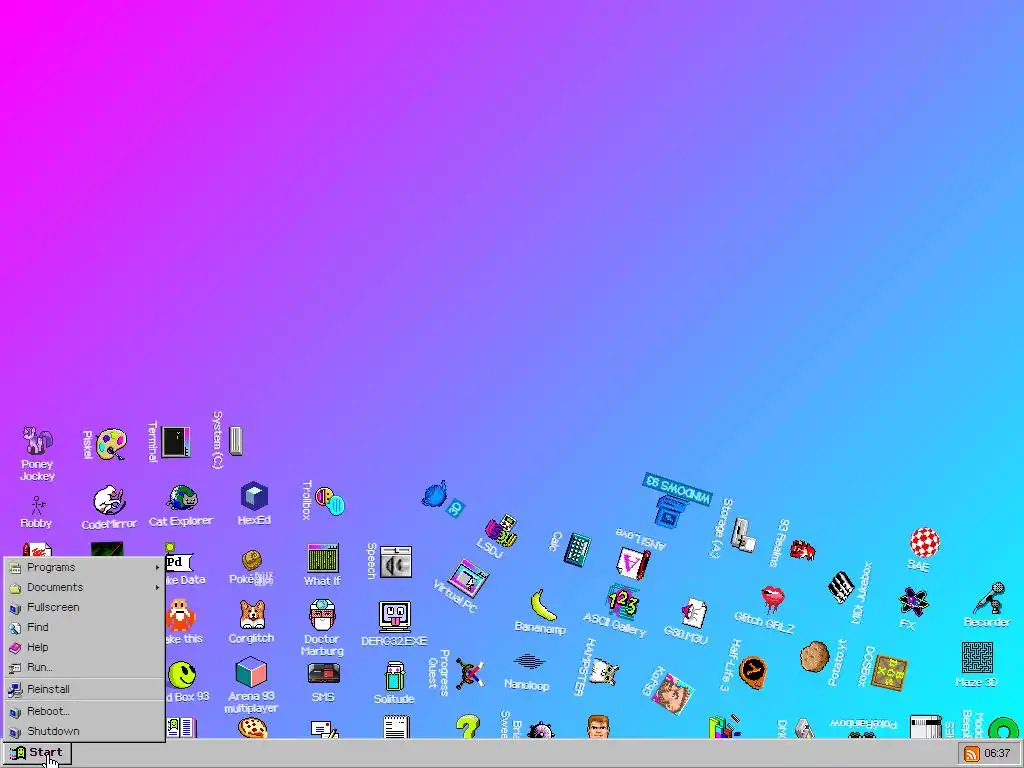Launch the HexEd cube icon
Viewport: 1024px width, 768px height.
tap(254, 497)
